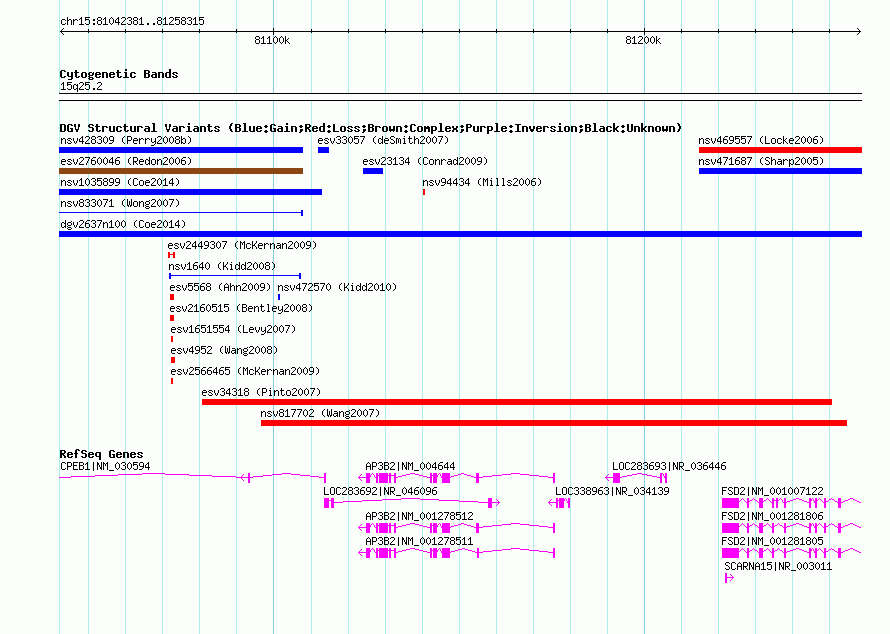Select the esv5568 (Ahn2009) label

220,287
